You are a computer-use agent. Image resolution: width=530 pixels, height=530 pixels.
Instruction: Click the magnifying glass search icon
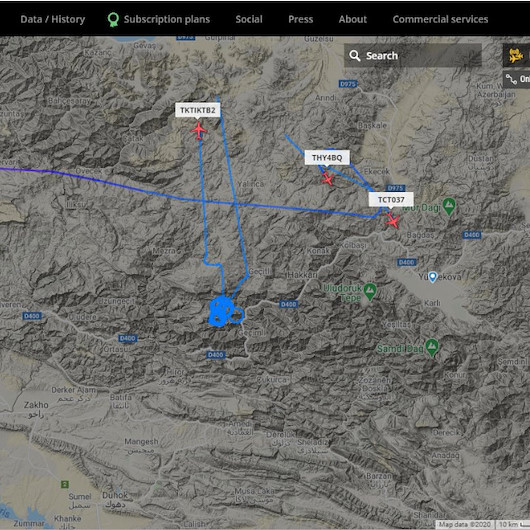354,55
